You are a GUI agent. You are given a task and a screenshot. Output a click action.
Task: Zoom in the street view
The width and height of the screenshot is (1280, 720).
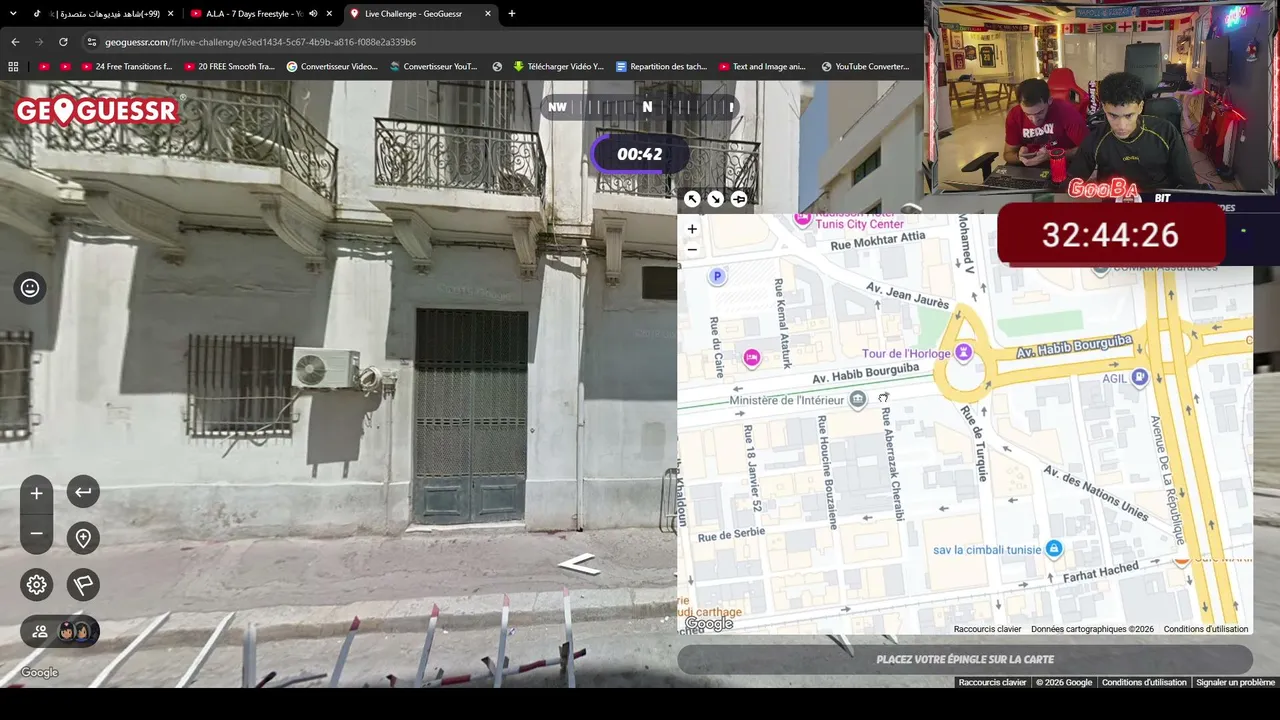point(36,493)
